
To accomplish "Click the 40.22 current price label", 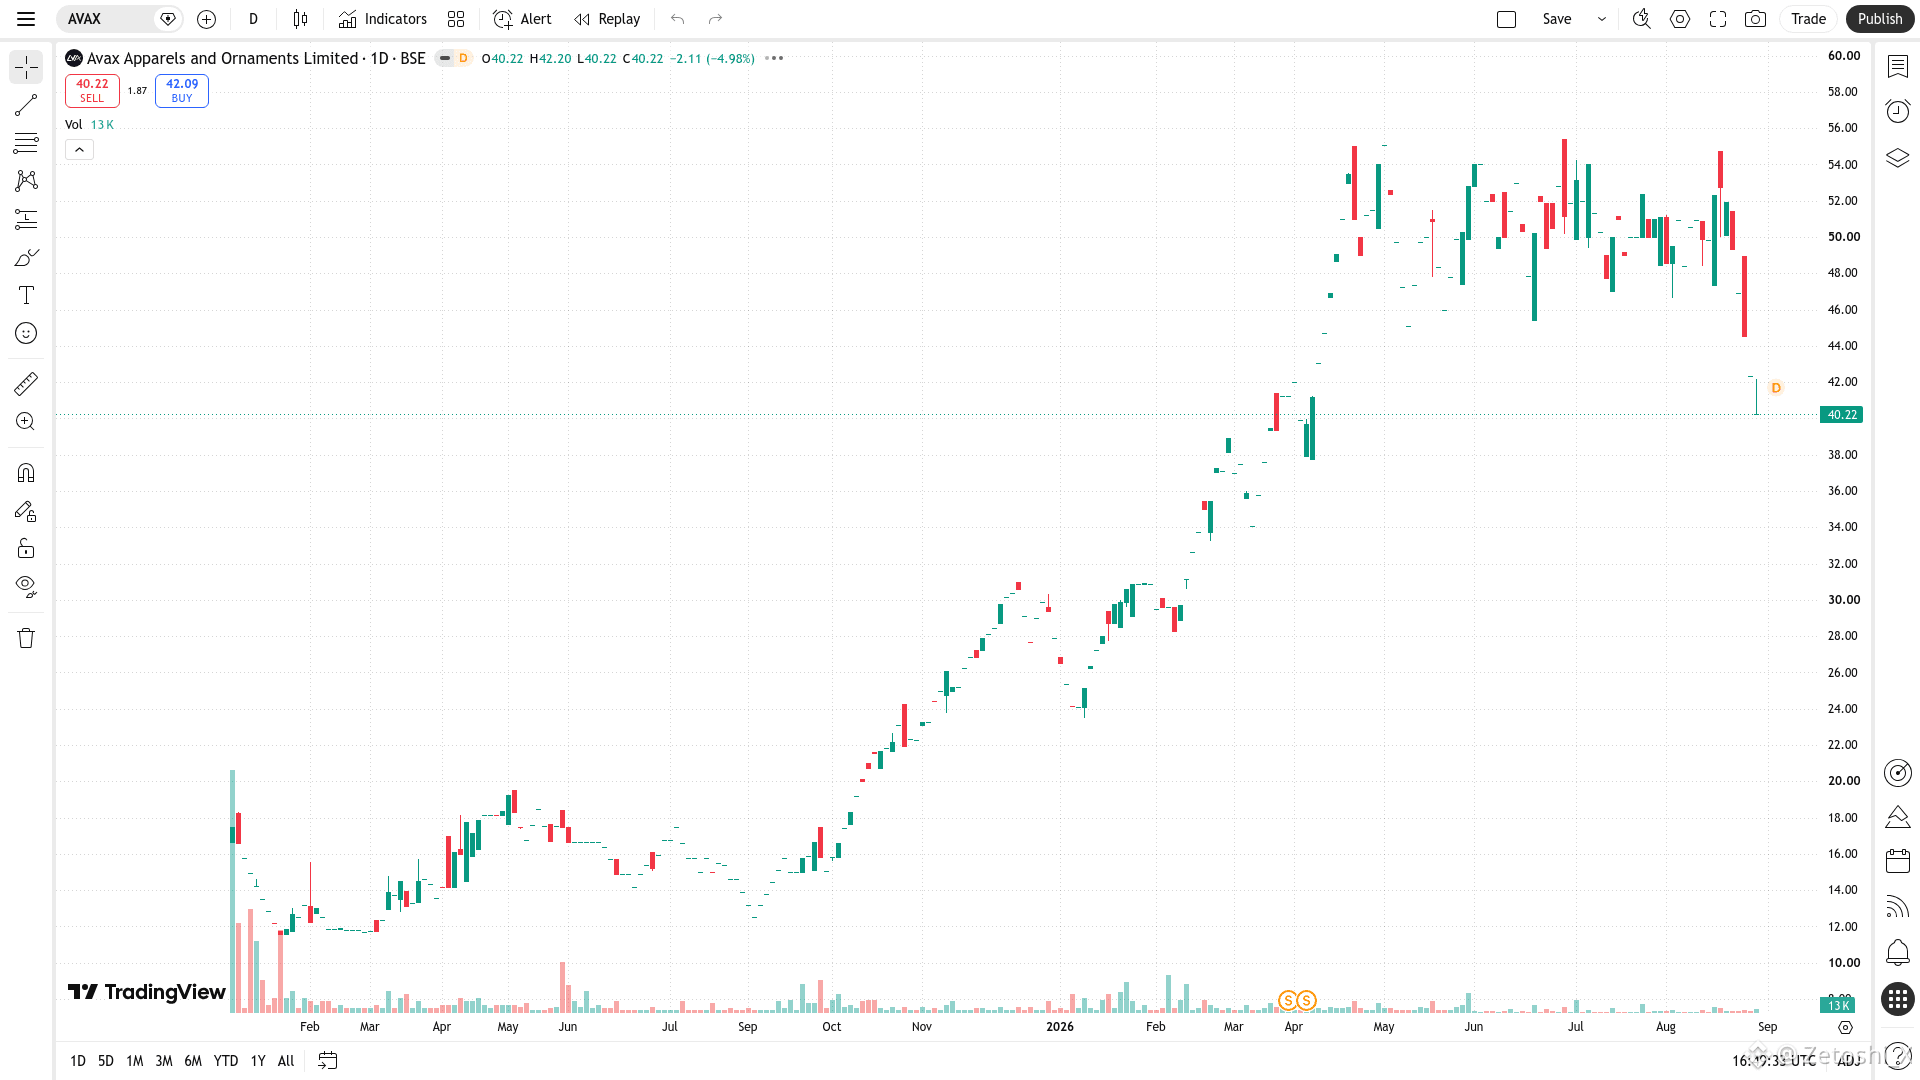I will 1842,415.
